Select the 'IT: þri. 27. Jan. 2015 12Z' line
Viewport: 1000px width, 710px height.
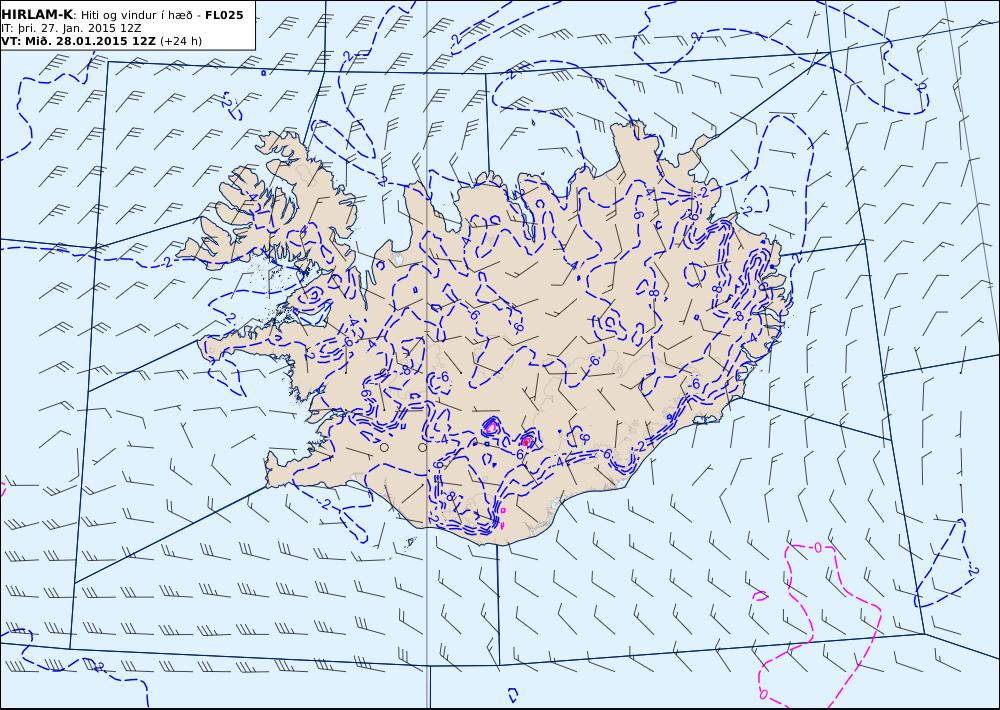pos(71,28)
